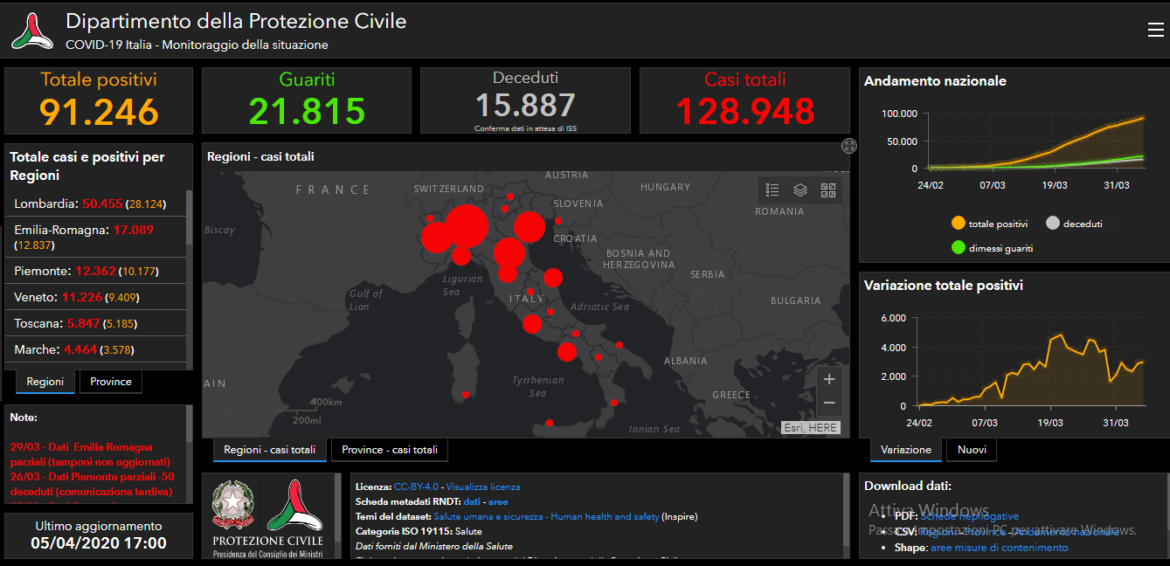Select the Piemonte row in the list
Viewport: 1170px width, 566px height.
click(x=95, y=271)
